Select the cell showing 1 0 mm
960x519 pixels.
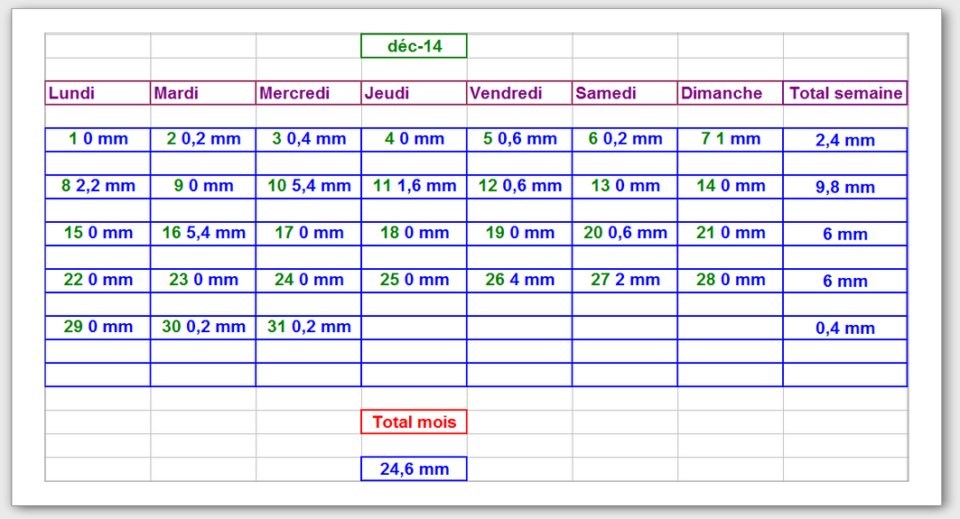98,139
